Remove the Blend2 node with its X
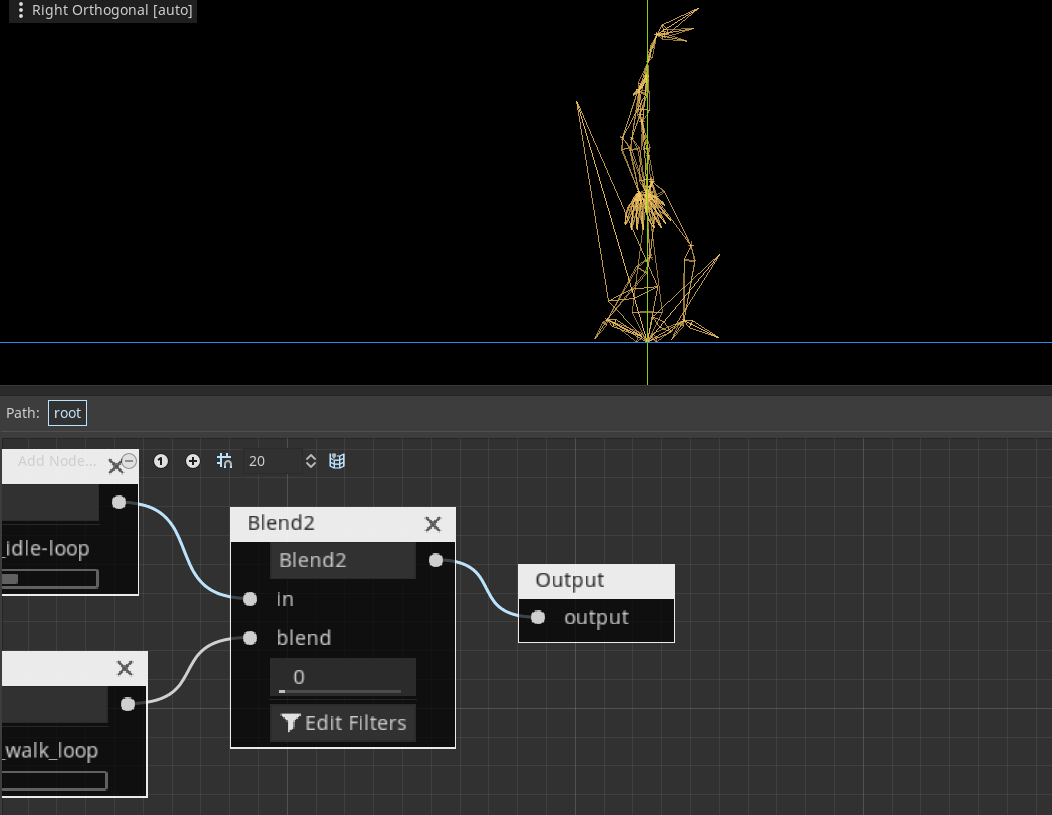Screen dimensions: 1052x815 click(x=432, y=524)
